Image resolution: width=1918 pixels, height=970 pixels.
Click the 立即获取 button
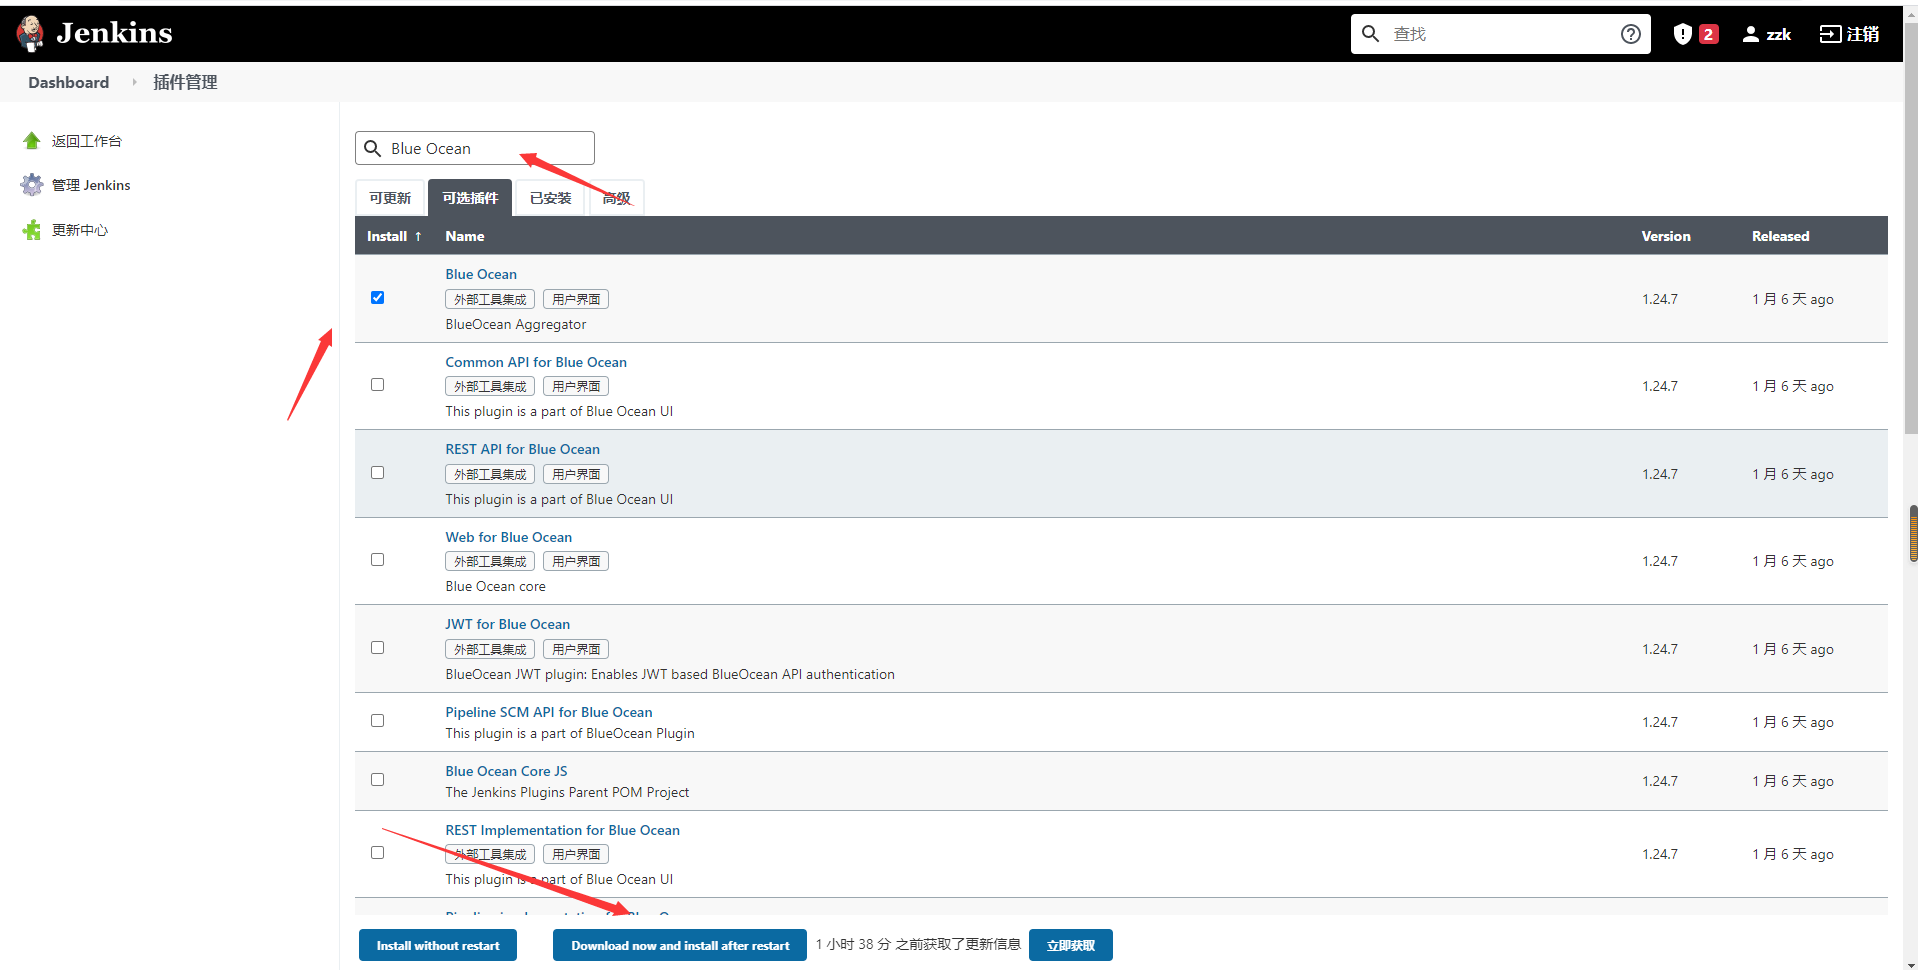click(x=1070, y=945)
